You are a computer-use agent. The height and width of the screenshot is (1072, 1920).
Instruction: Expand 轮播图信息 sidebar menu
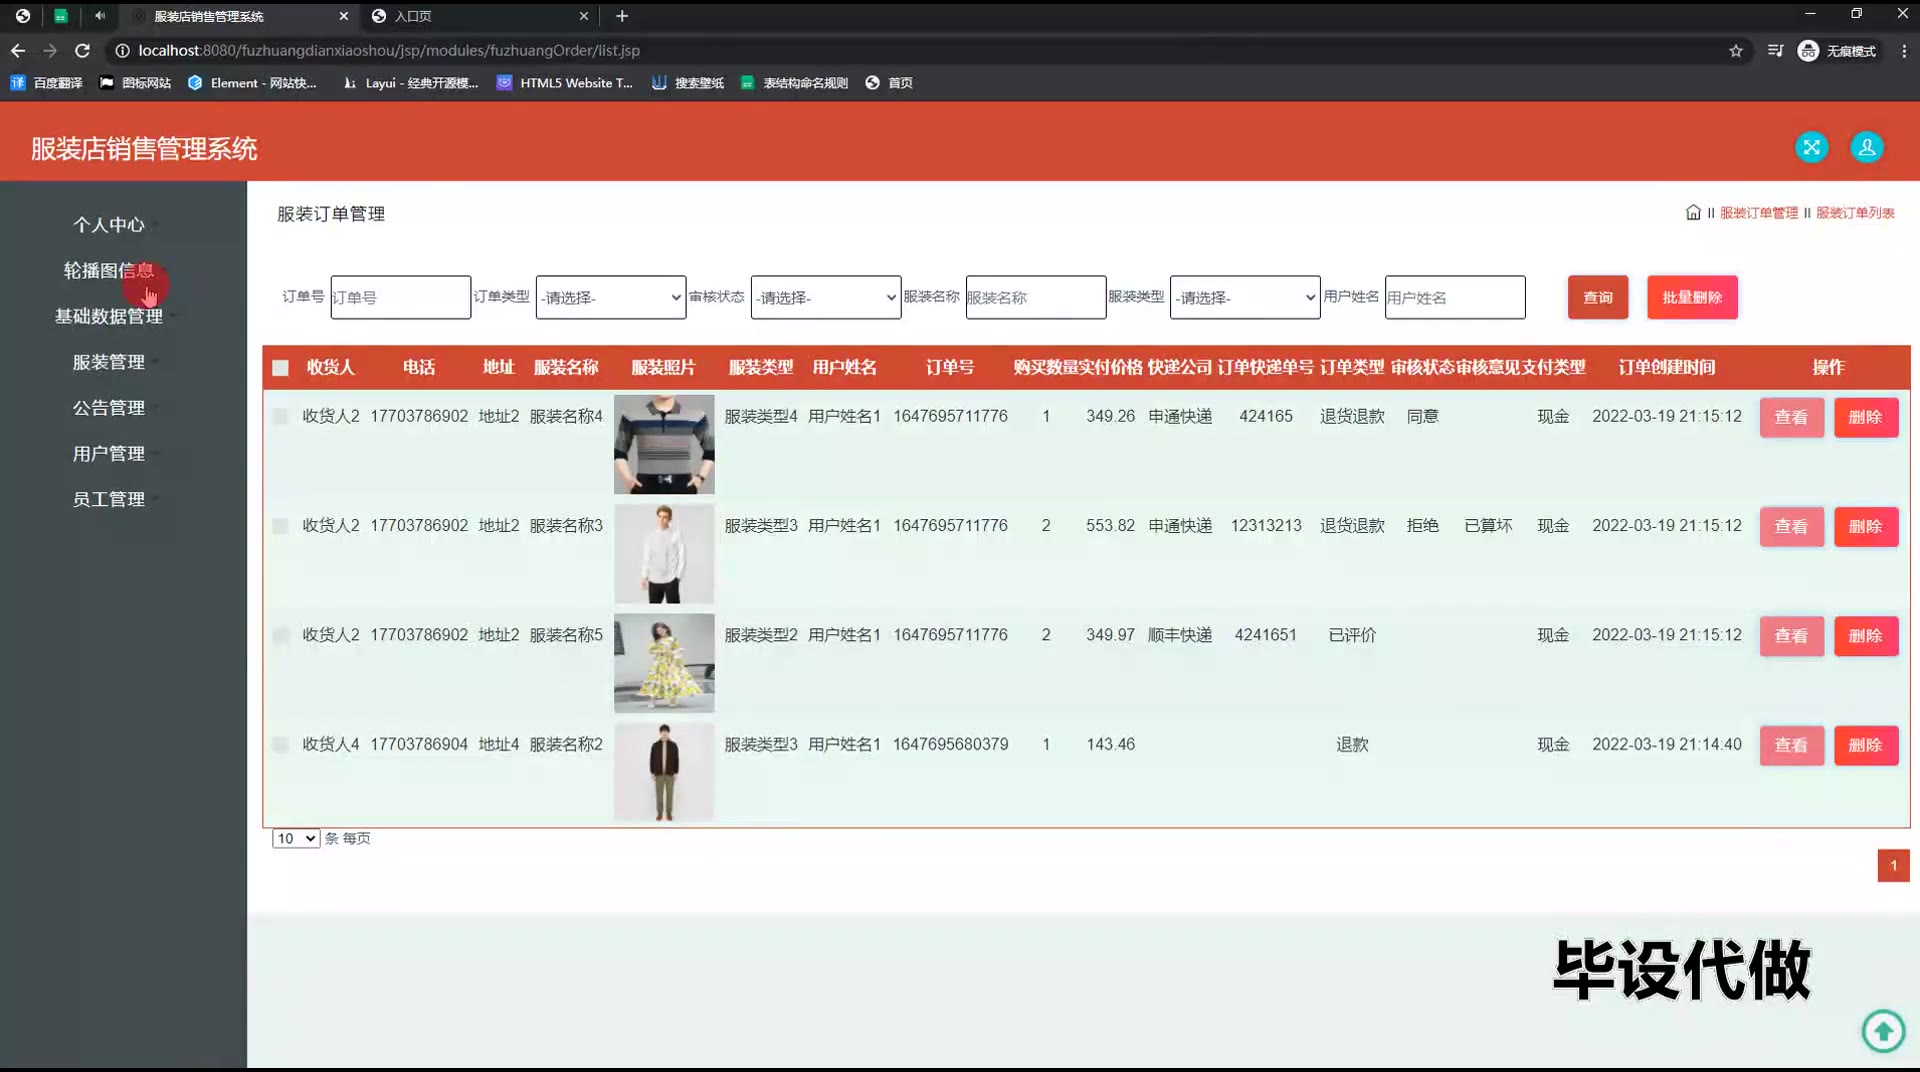coord(108,270)
